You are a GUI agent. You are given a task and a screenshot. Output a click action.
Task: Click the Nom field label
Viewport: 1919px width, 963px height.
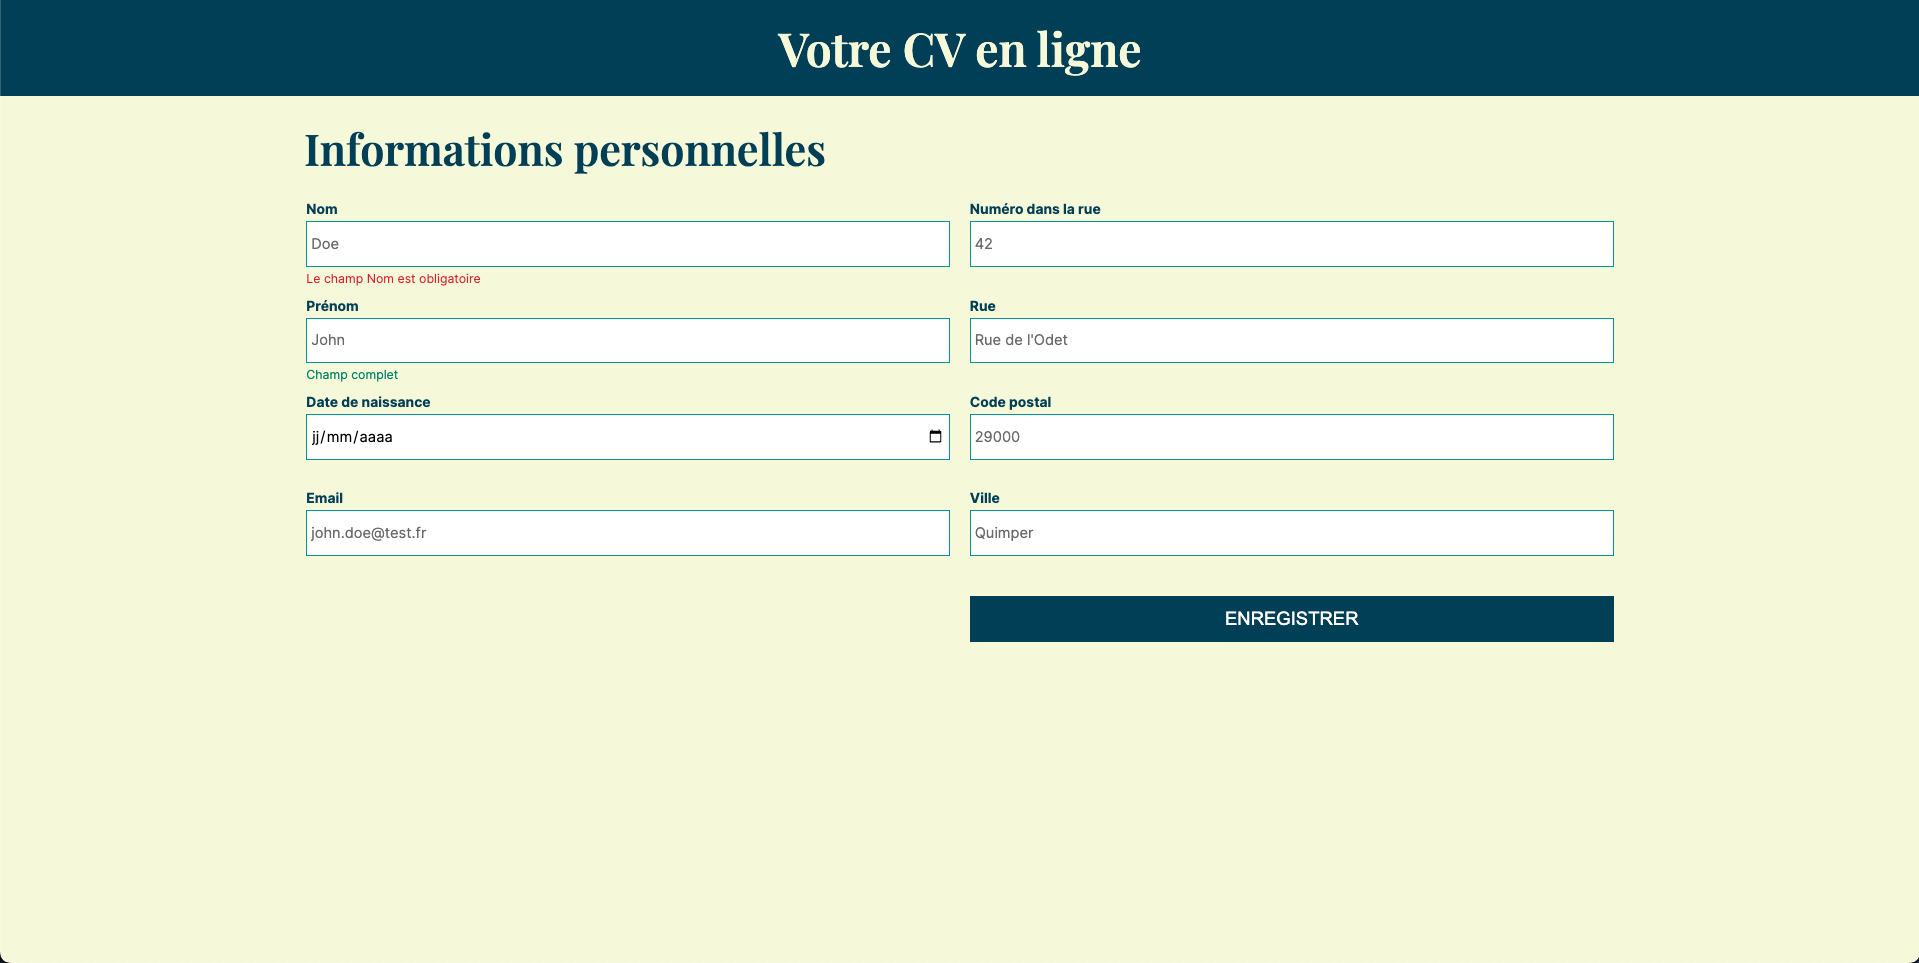322,209
